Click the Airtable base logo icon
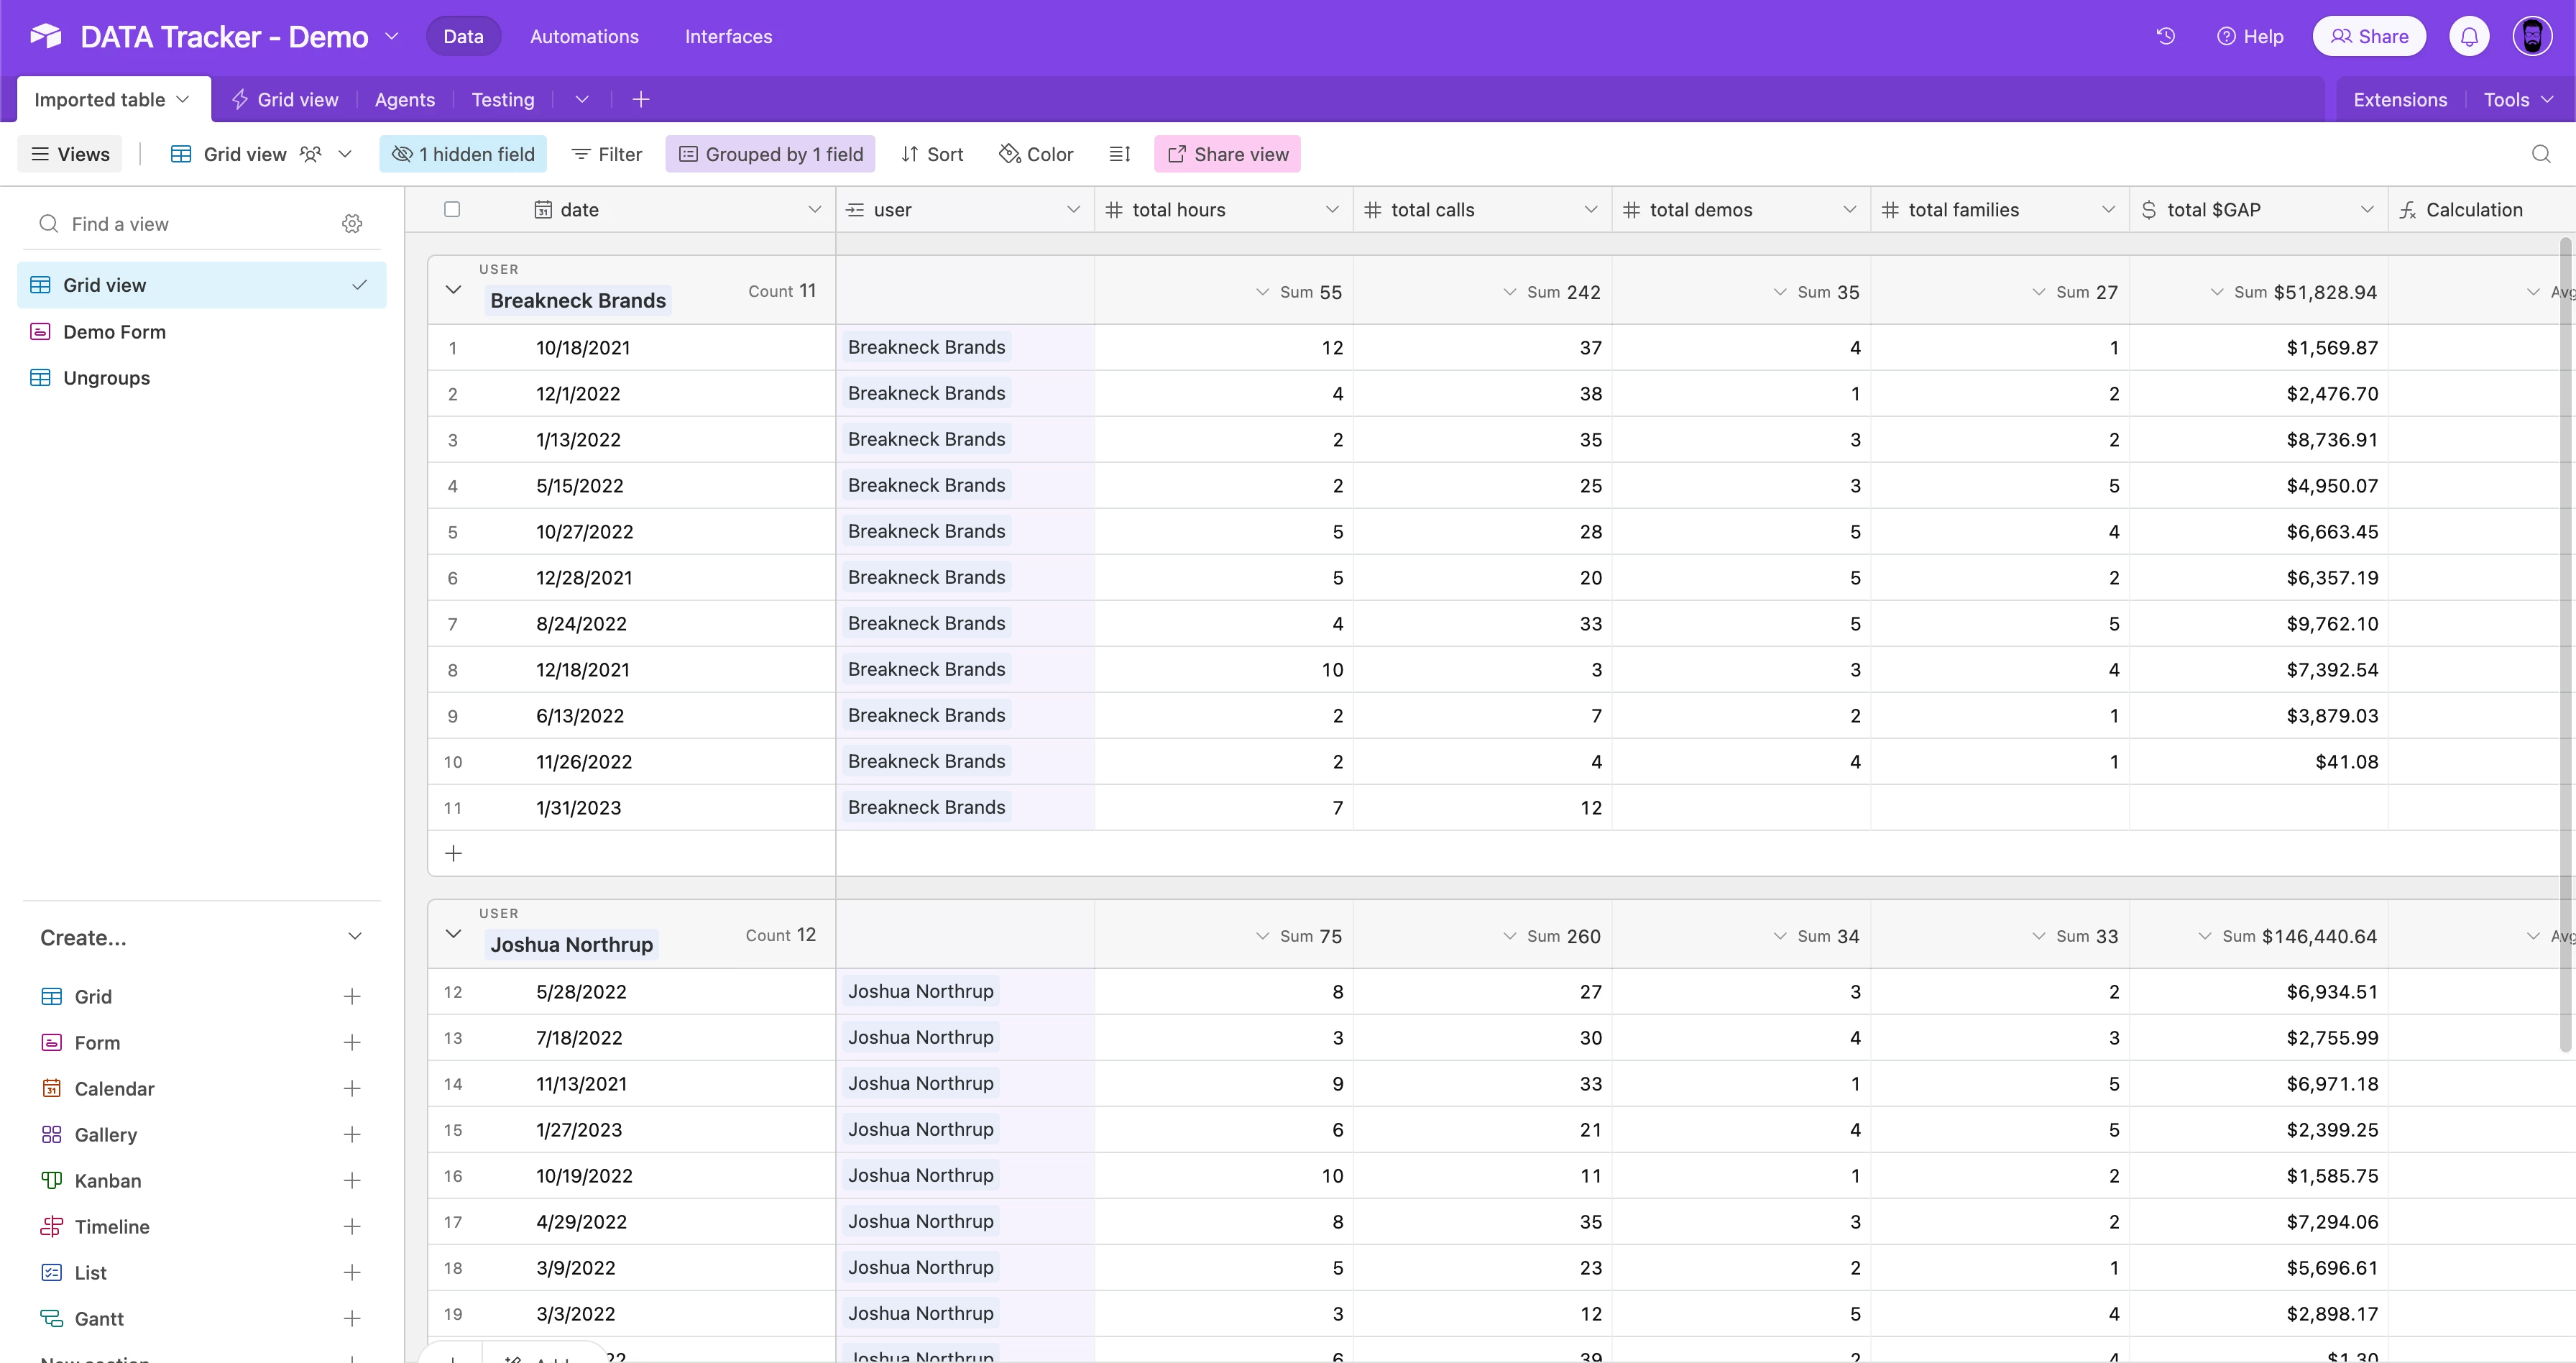The width and height of the screenshot is (2576, 1363). (x=46, y=37)
